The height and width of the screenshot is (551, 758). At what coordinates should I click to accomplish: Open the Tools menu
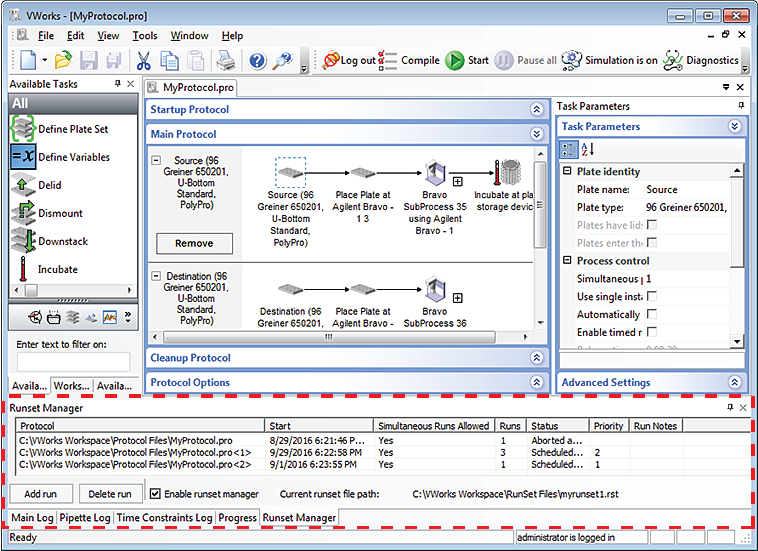click(145, 36)
